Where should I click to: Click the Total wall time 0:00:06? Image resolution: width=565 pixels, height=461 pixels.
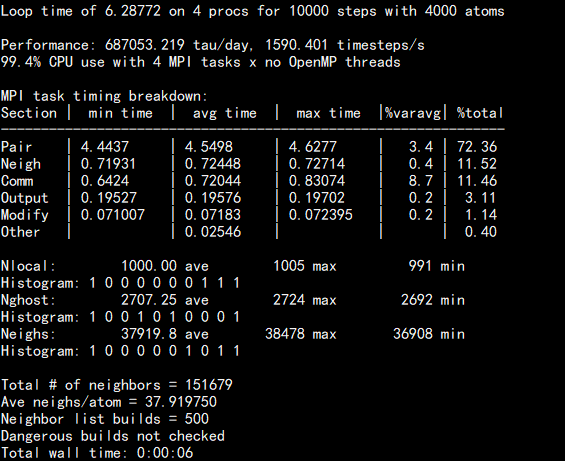(165, 453)
